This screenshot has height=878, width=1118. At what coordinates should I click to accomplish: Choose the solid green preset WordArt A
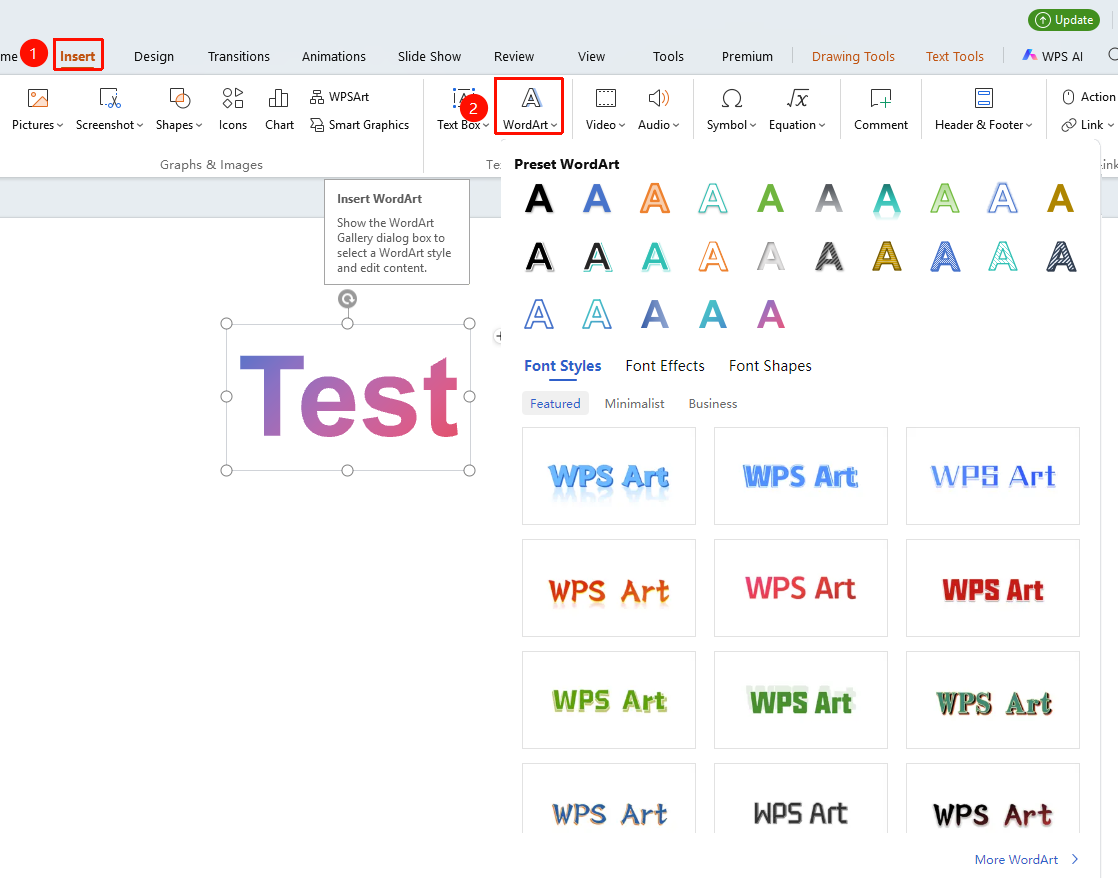(x=771, y=198)
